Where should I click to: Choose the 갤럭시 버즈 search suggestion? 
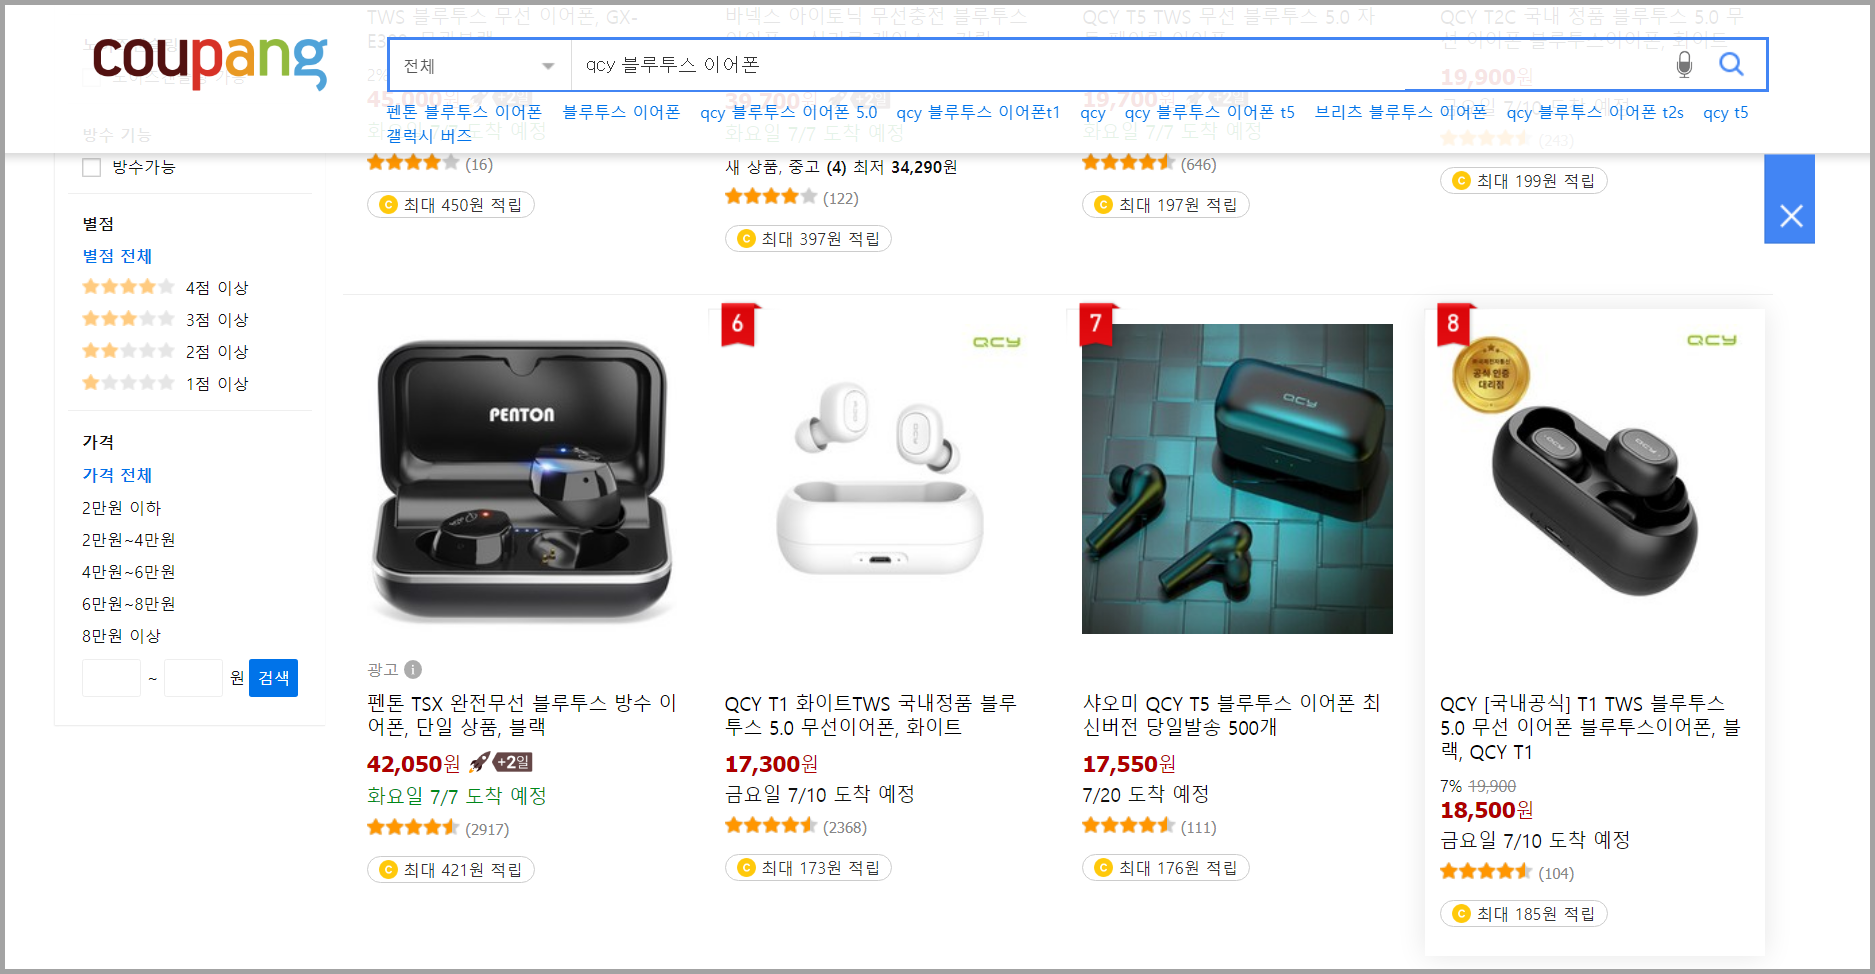click(x=429, y=136)
